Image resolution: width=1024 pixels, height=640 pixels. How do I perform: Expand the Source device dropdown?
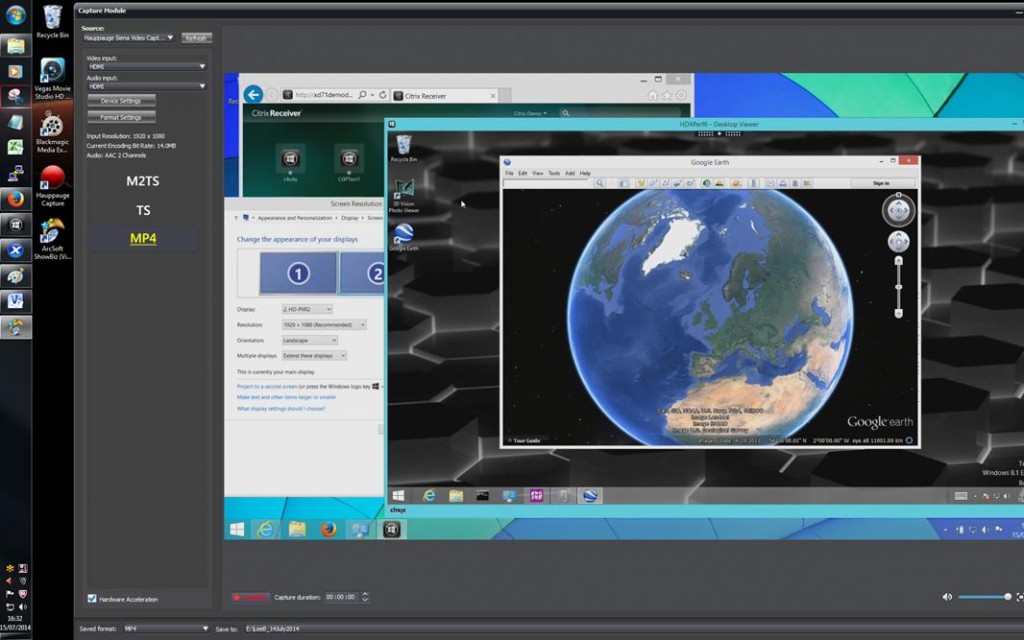[x=129, y=38]
